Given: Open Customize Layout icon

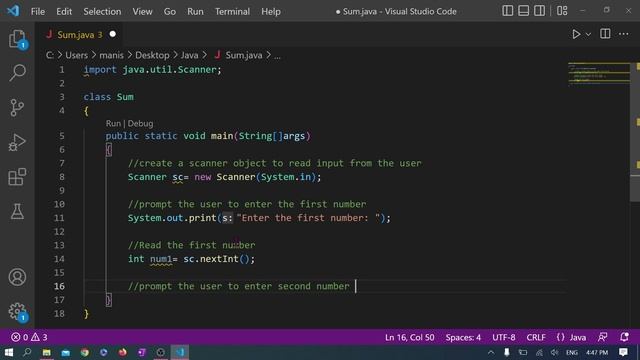Looking at the screenshot, I should [x=562, y=11].
